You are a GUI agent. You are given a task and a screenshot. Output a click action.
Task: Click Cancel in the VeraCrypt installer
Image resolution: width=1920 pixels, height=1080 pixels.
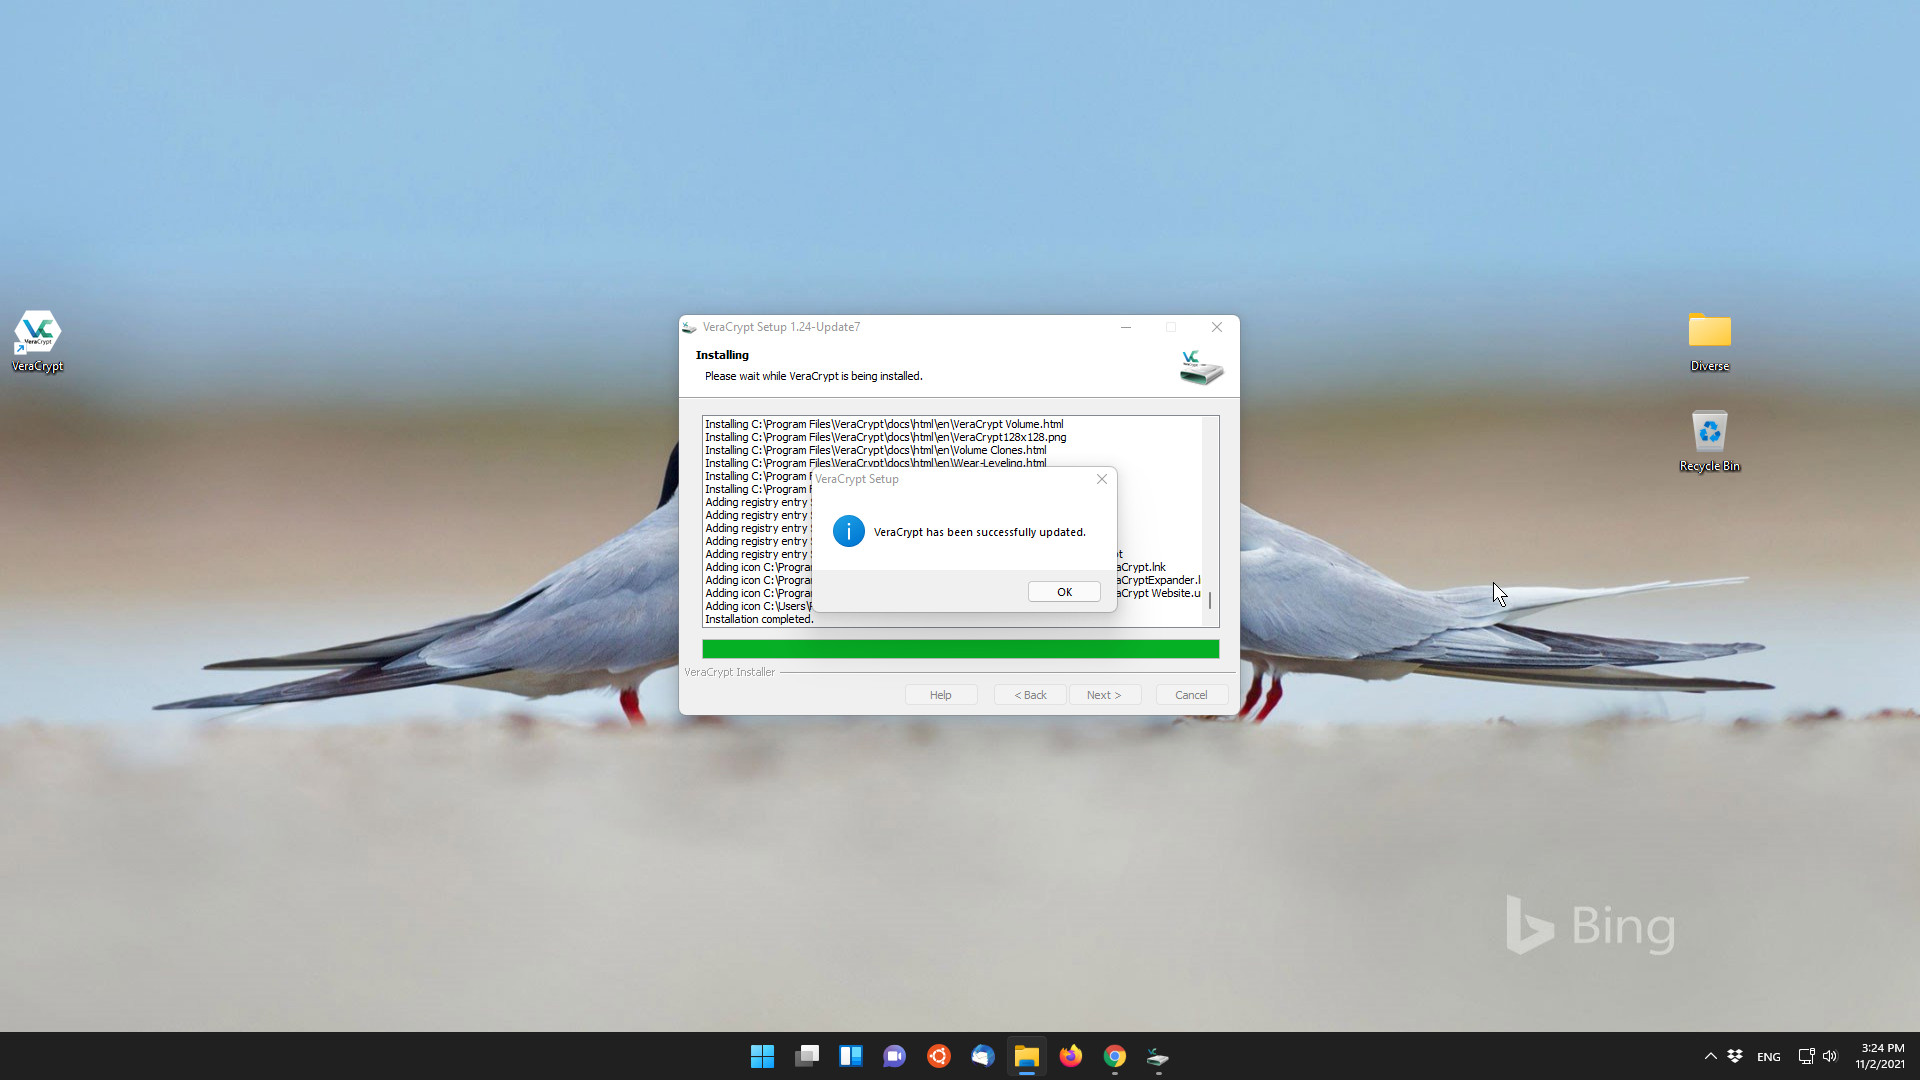(1191, 695)
